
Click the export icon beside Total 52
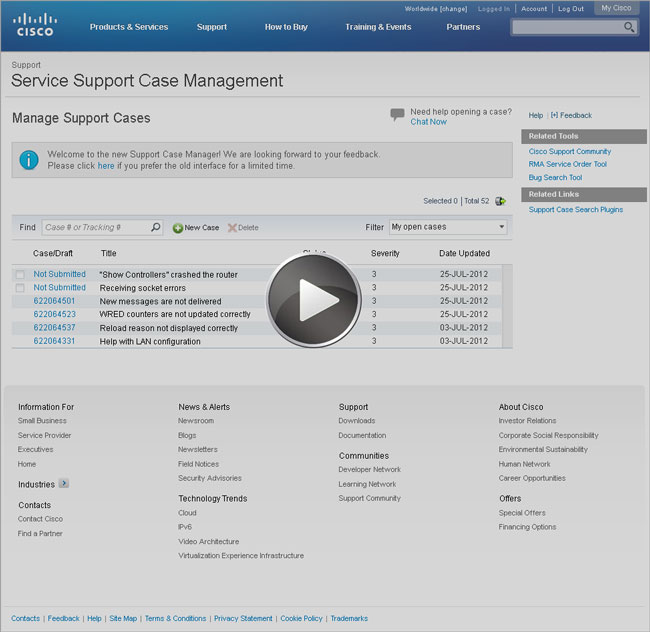coord(500,201)
